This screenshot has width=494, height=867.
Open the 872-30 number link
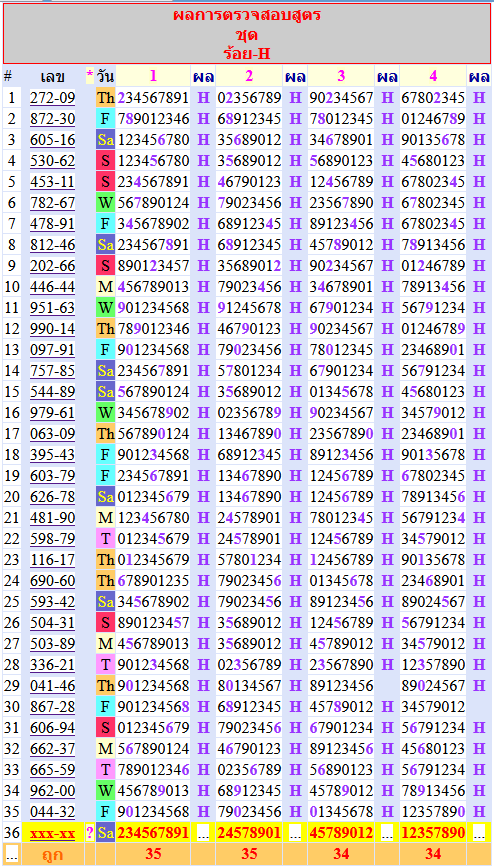[x=53, y=119]
